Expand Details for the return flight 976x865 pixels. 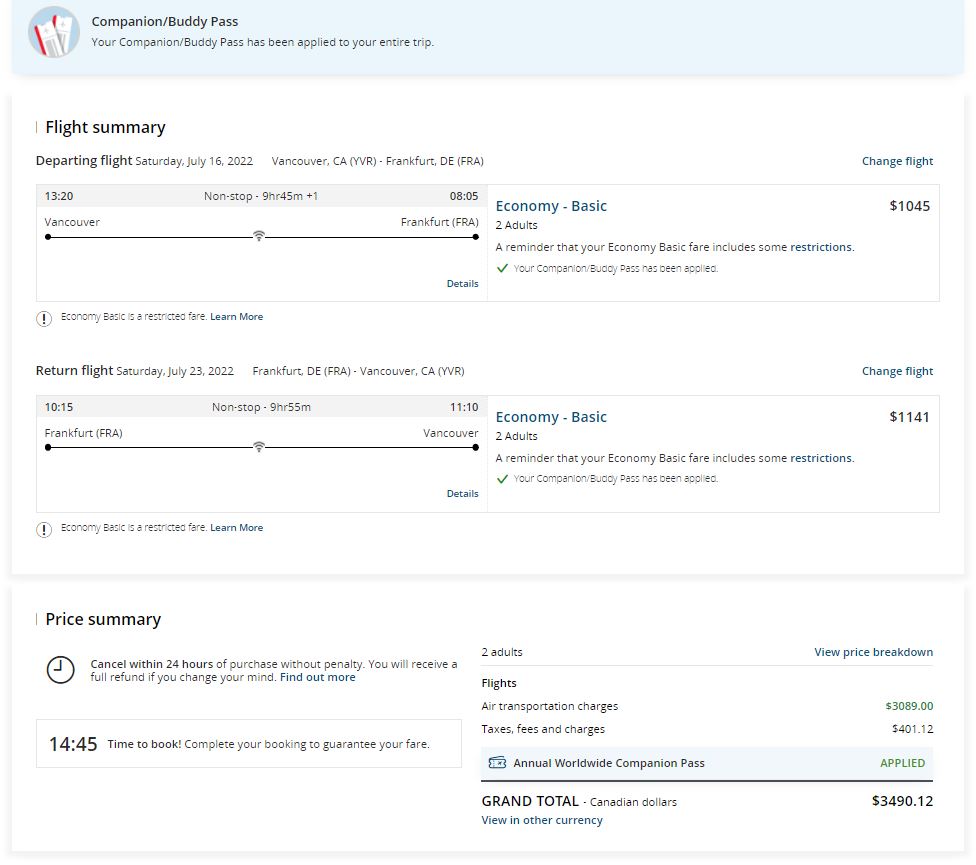462,494
